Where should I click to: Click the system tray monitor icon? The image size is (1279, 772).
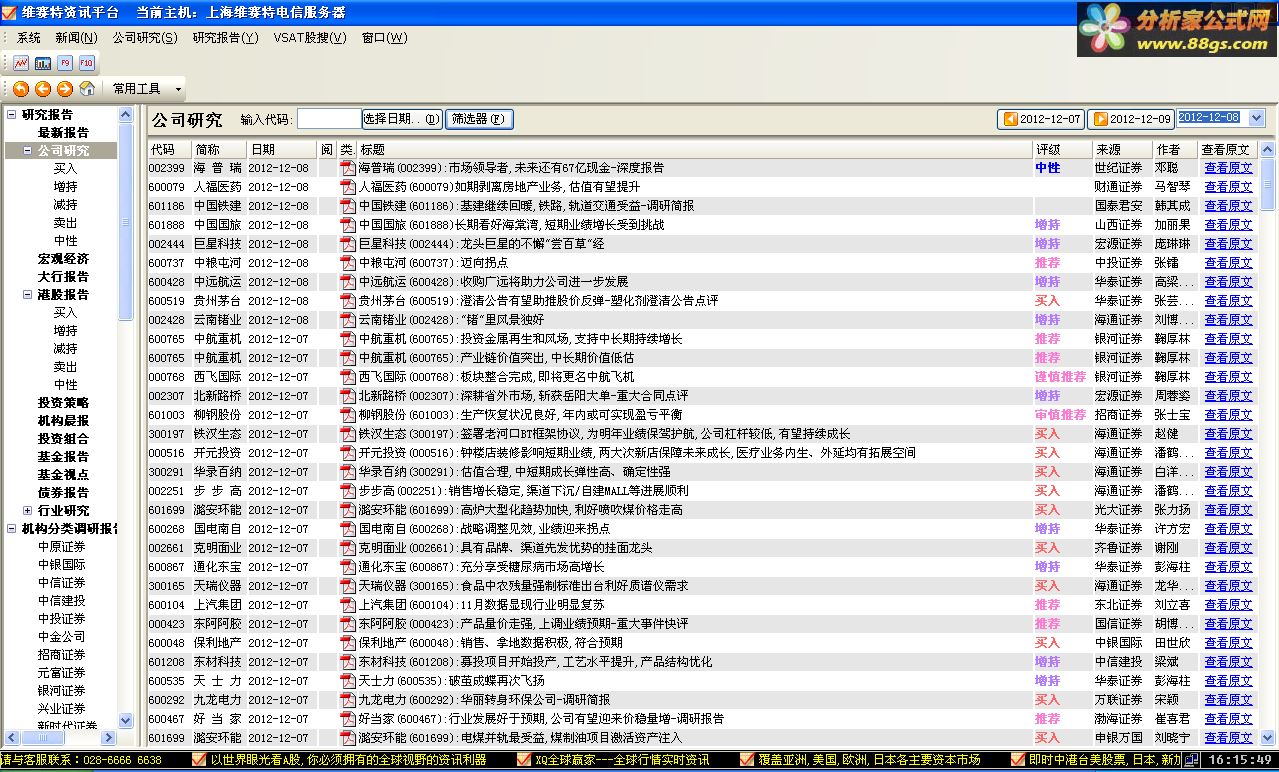pos(1192,761)
